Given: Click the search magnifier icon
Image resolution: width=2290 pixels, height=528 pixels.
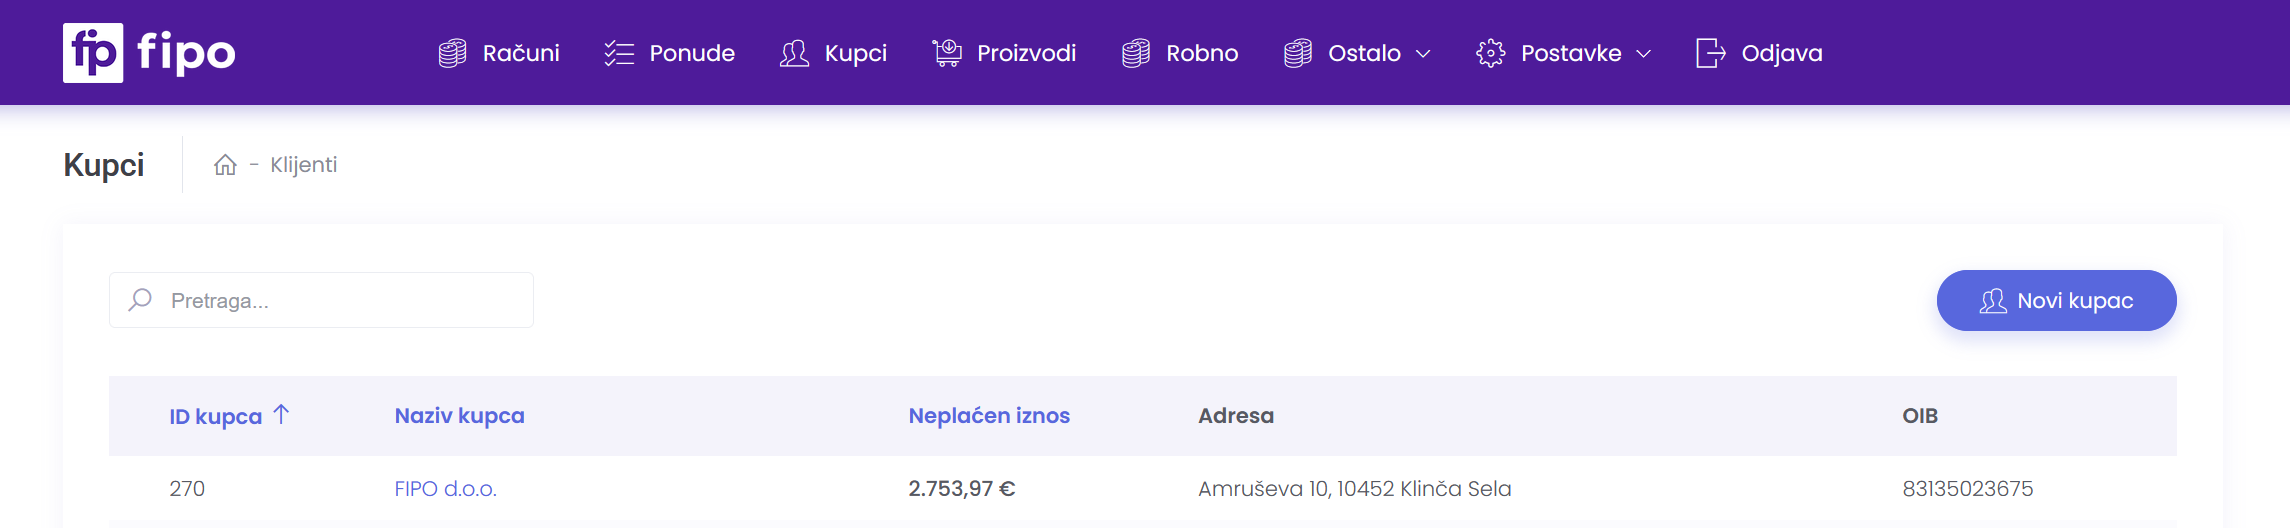Looking at the screenshot, I should pos(141,300).
